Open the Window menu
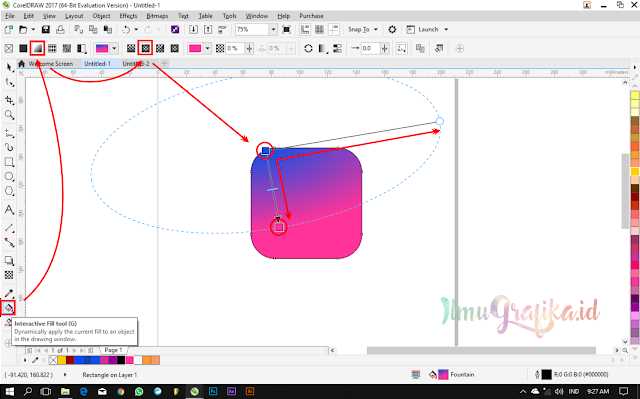Viewport: 640px width, 399px height. (257, 16)
